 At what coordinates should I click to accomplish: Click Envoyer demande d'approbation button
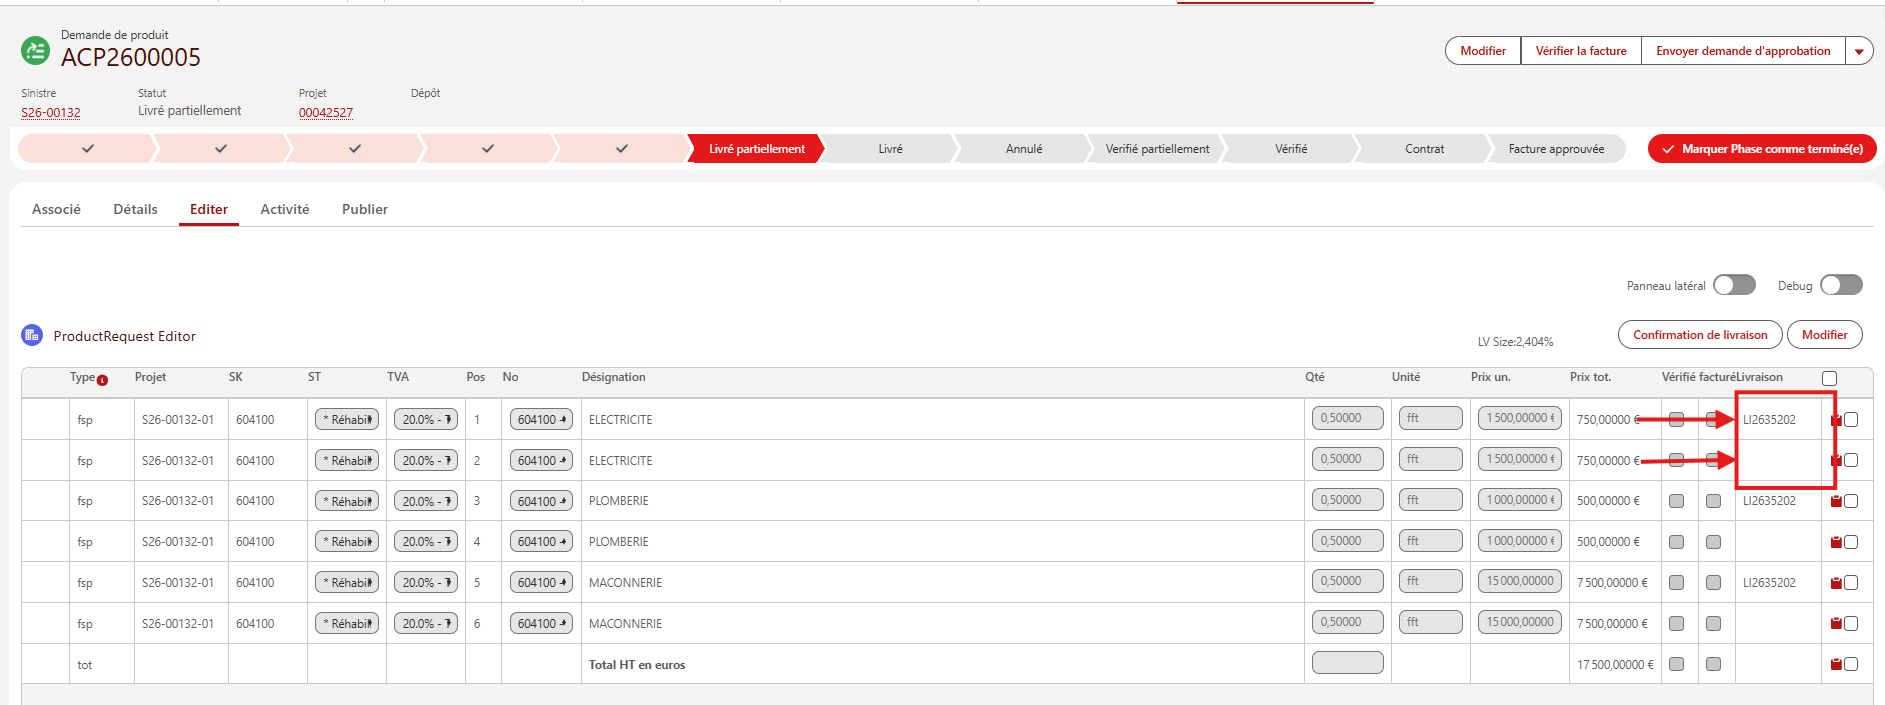(1743, 51)
